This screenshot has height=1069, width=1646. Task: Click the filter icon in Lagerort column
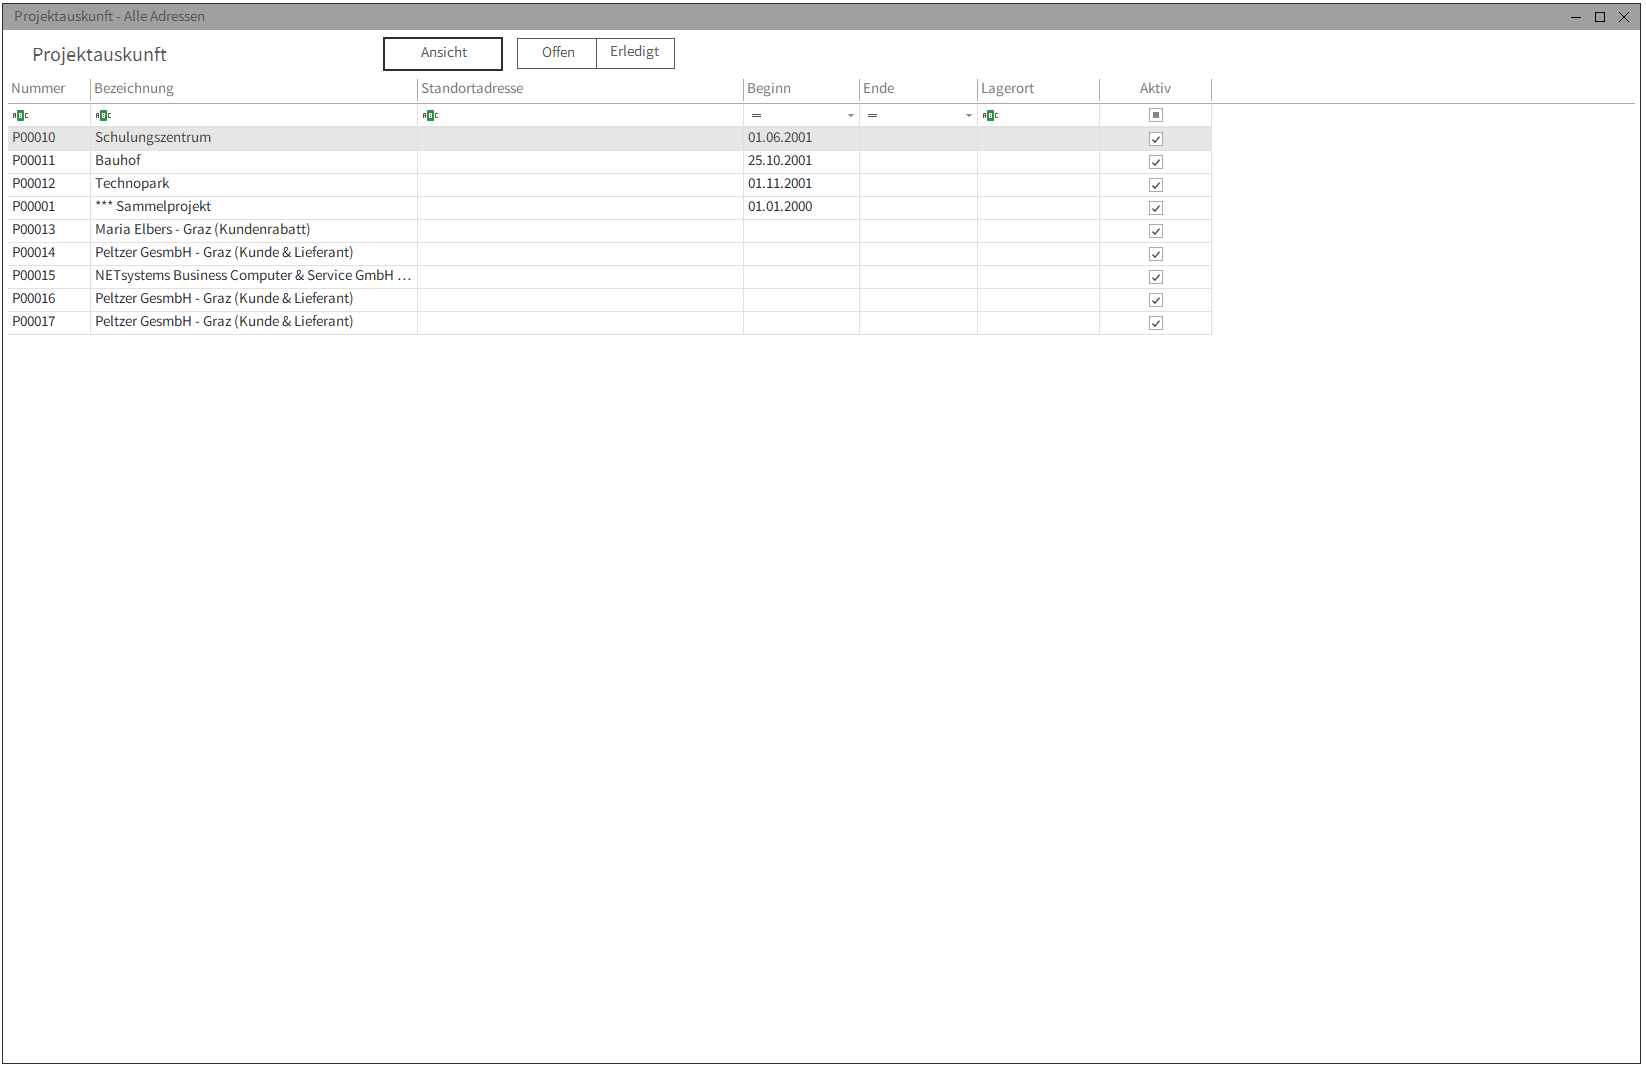[990, 116]
